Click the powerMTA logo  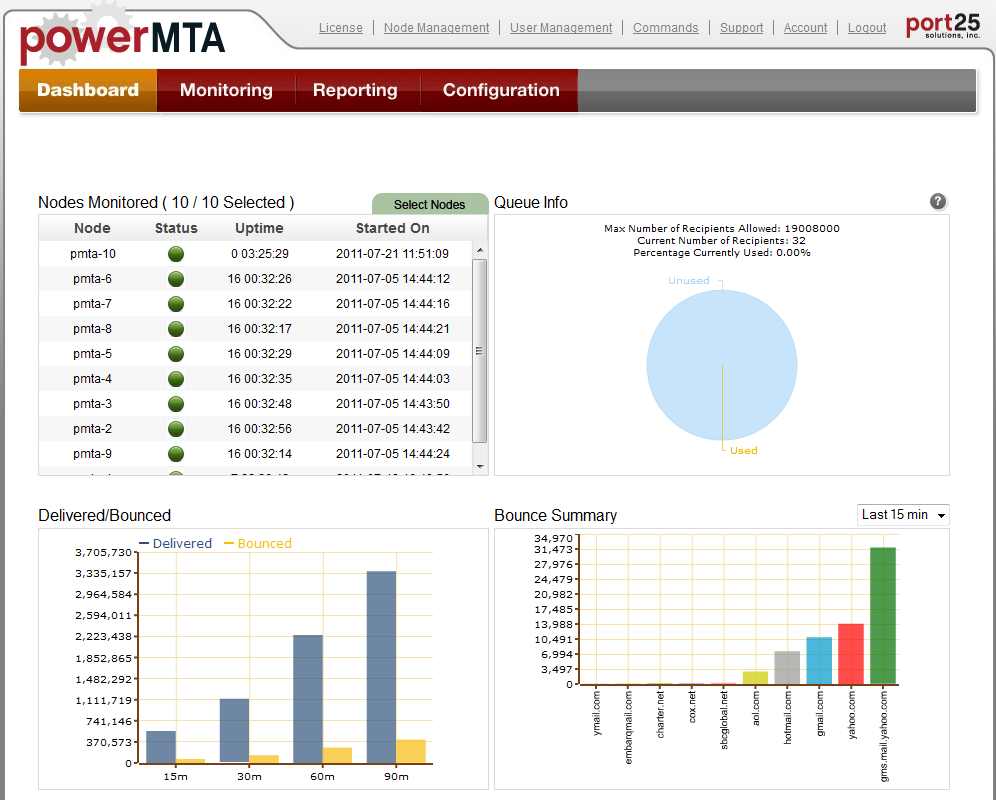coord(122,37)
